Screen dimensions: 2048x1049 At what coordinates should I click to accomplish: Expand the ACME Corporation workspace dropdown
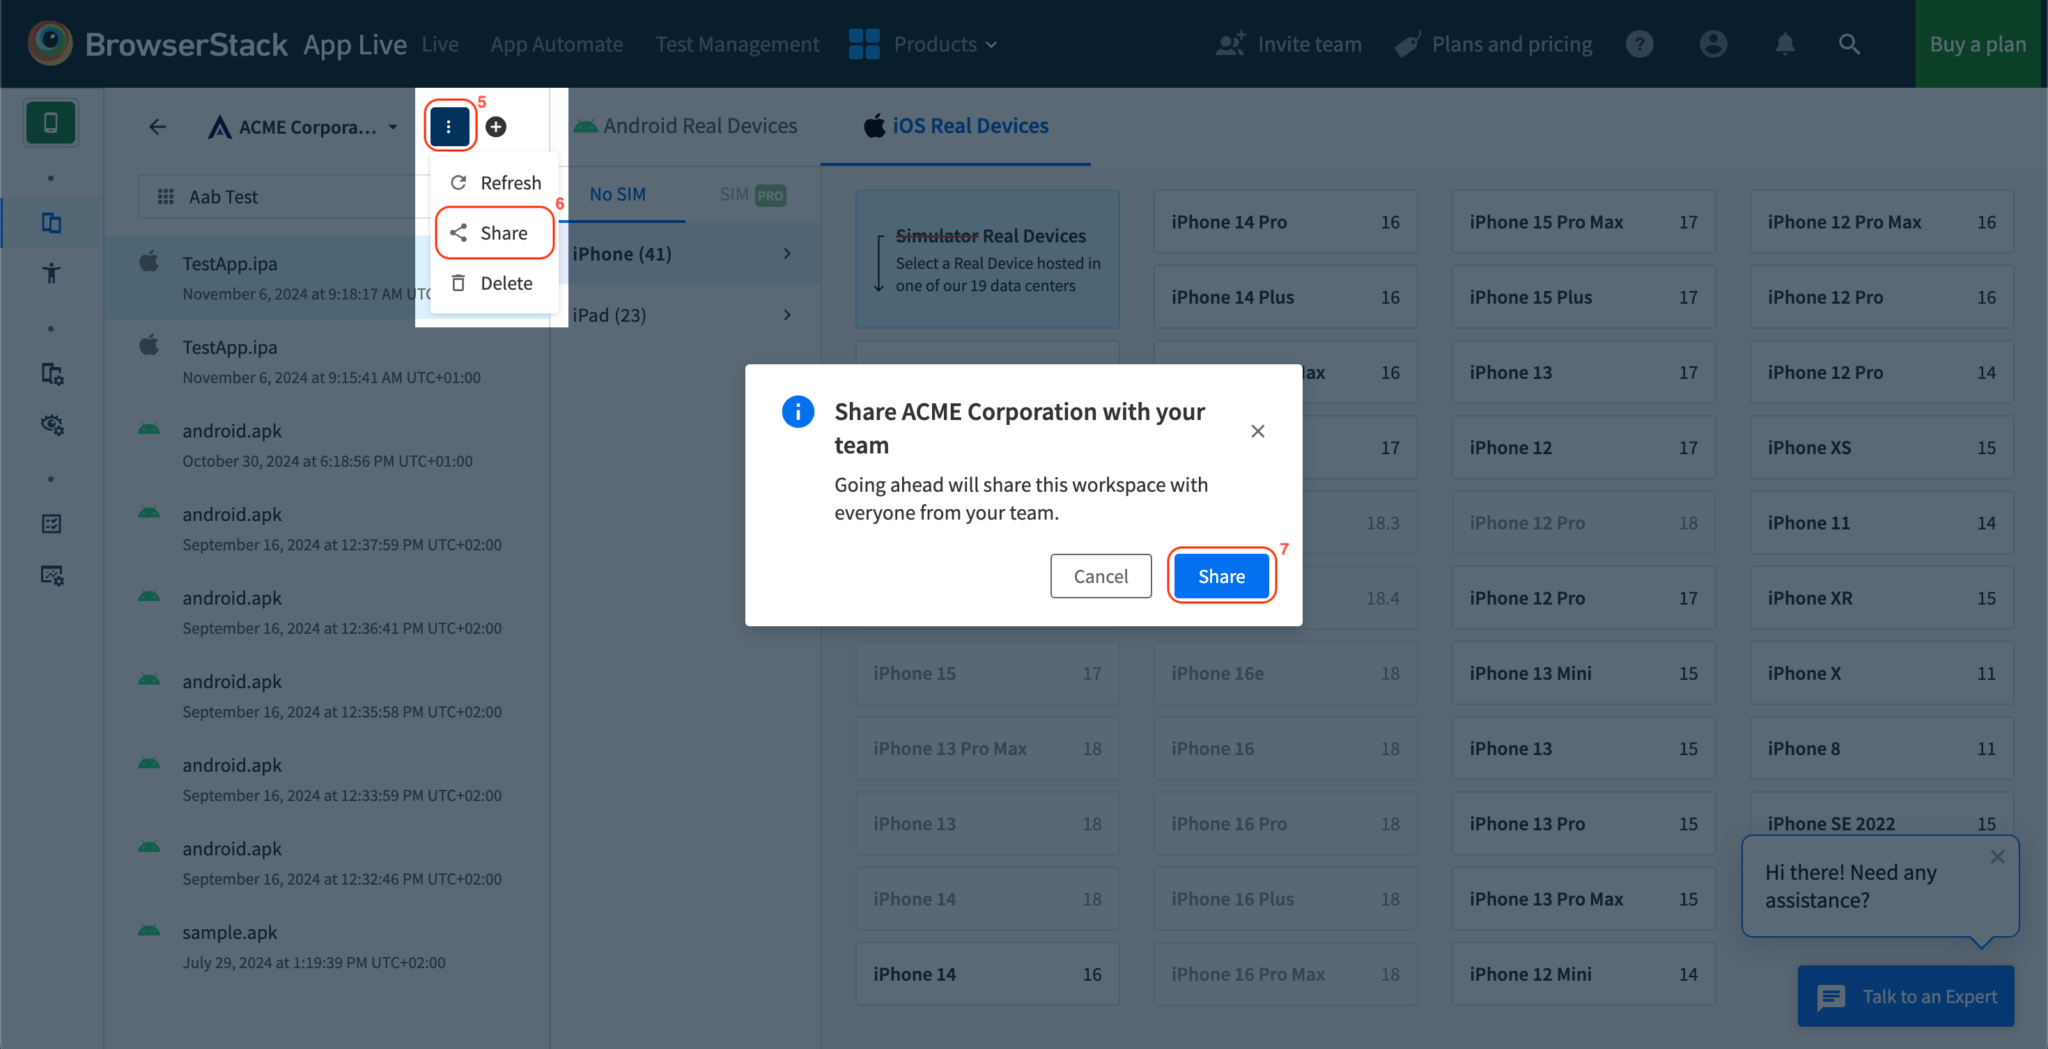click(392, 127)
